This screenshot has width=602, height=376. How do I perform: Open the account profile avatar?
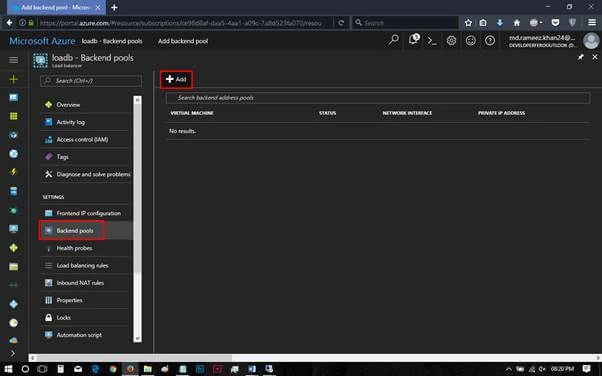tap(591, 41)
